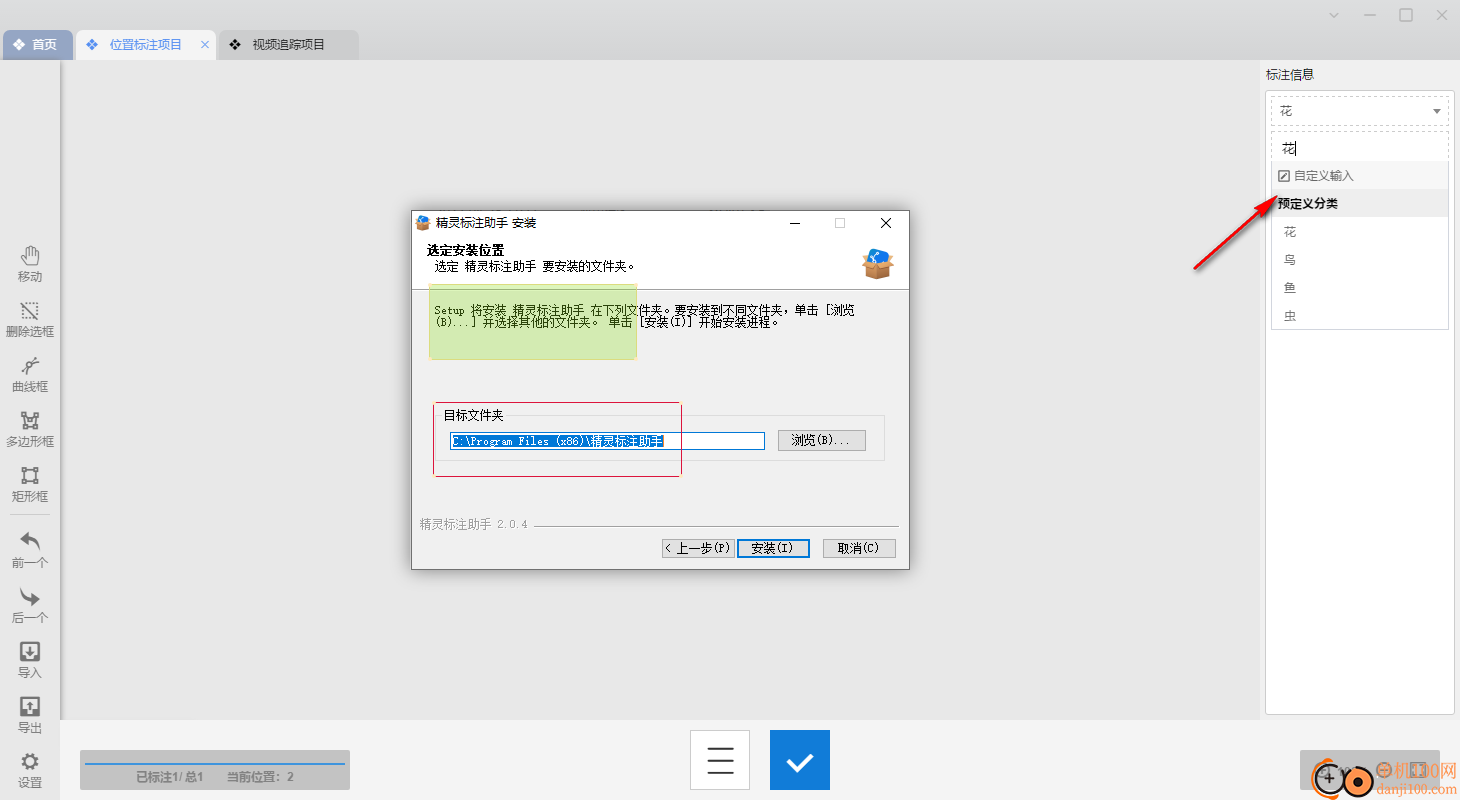1460x800 pixels.
Task: Click the 预定义分类 header
Action: [x=1360, y=203]
